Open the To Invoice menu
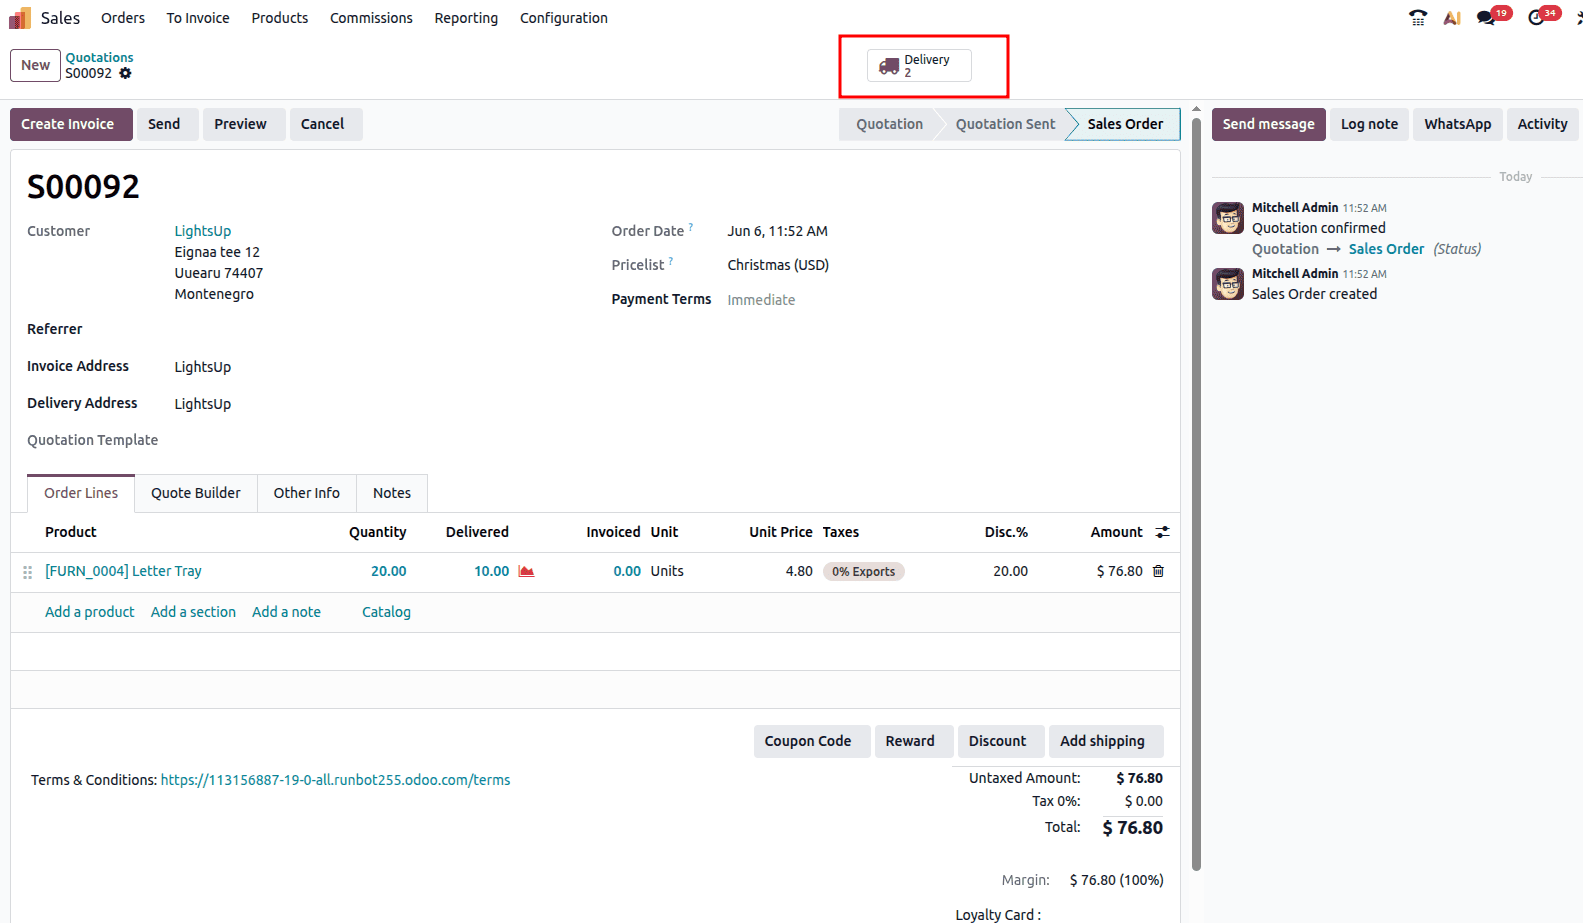Viewport: 1583px width, 923px height. 198,18
